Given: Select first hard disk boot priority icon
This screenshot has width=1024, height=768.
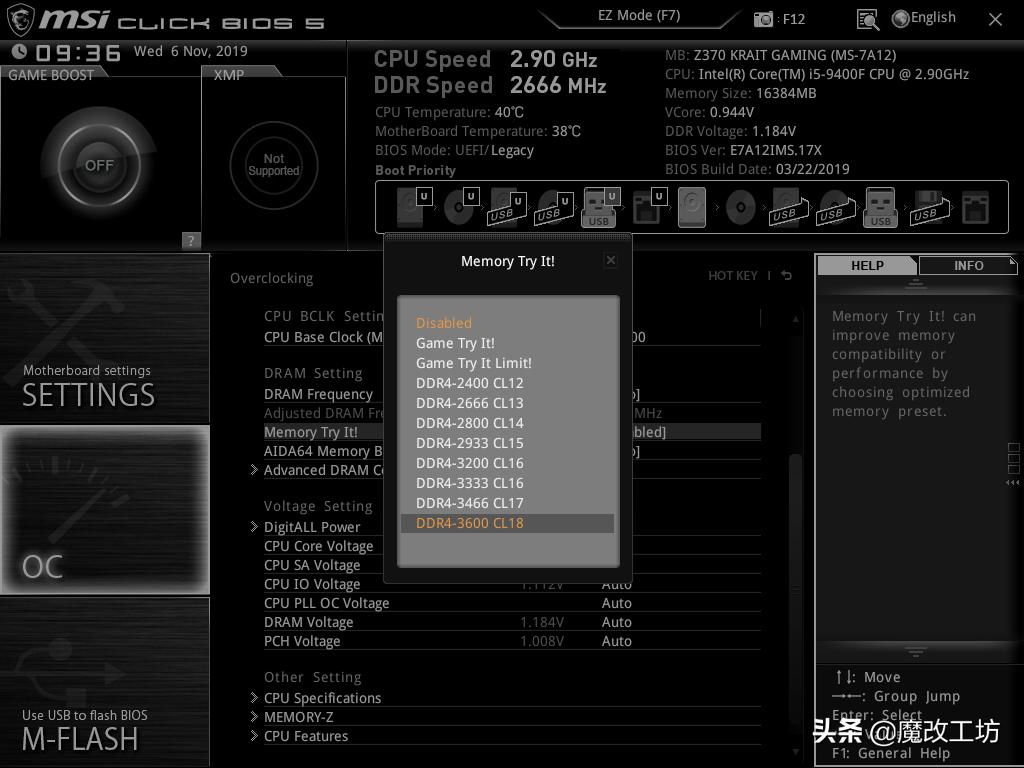Looking at the screenshot, I should (414, 207).
